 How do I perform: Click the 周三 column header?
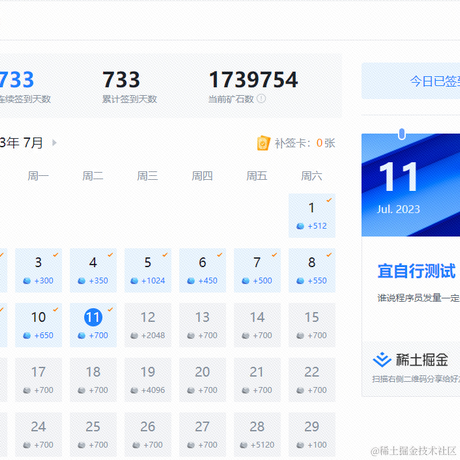tap(147, 176)
